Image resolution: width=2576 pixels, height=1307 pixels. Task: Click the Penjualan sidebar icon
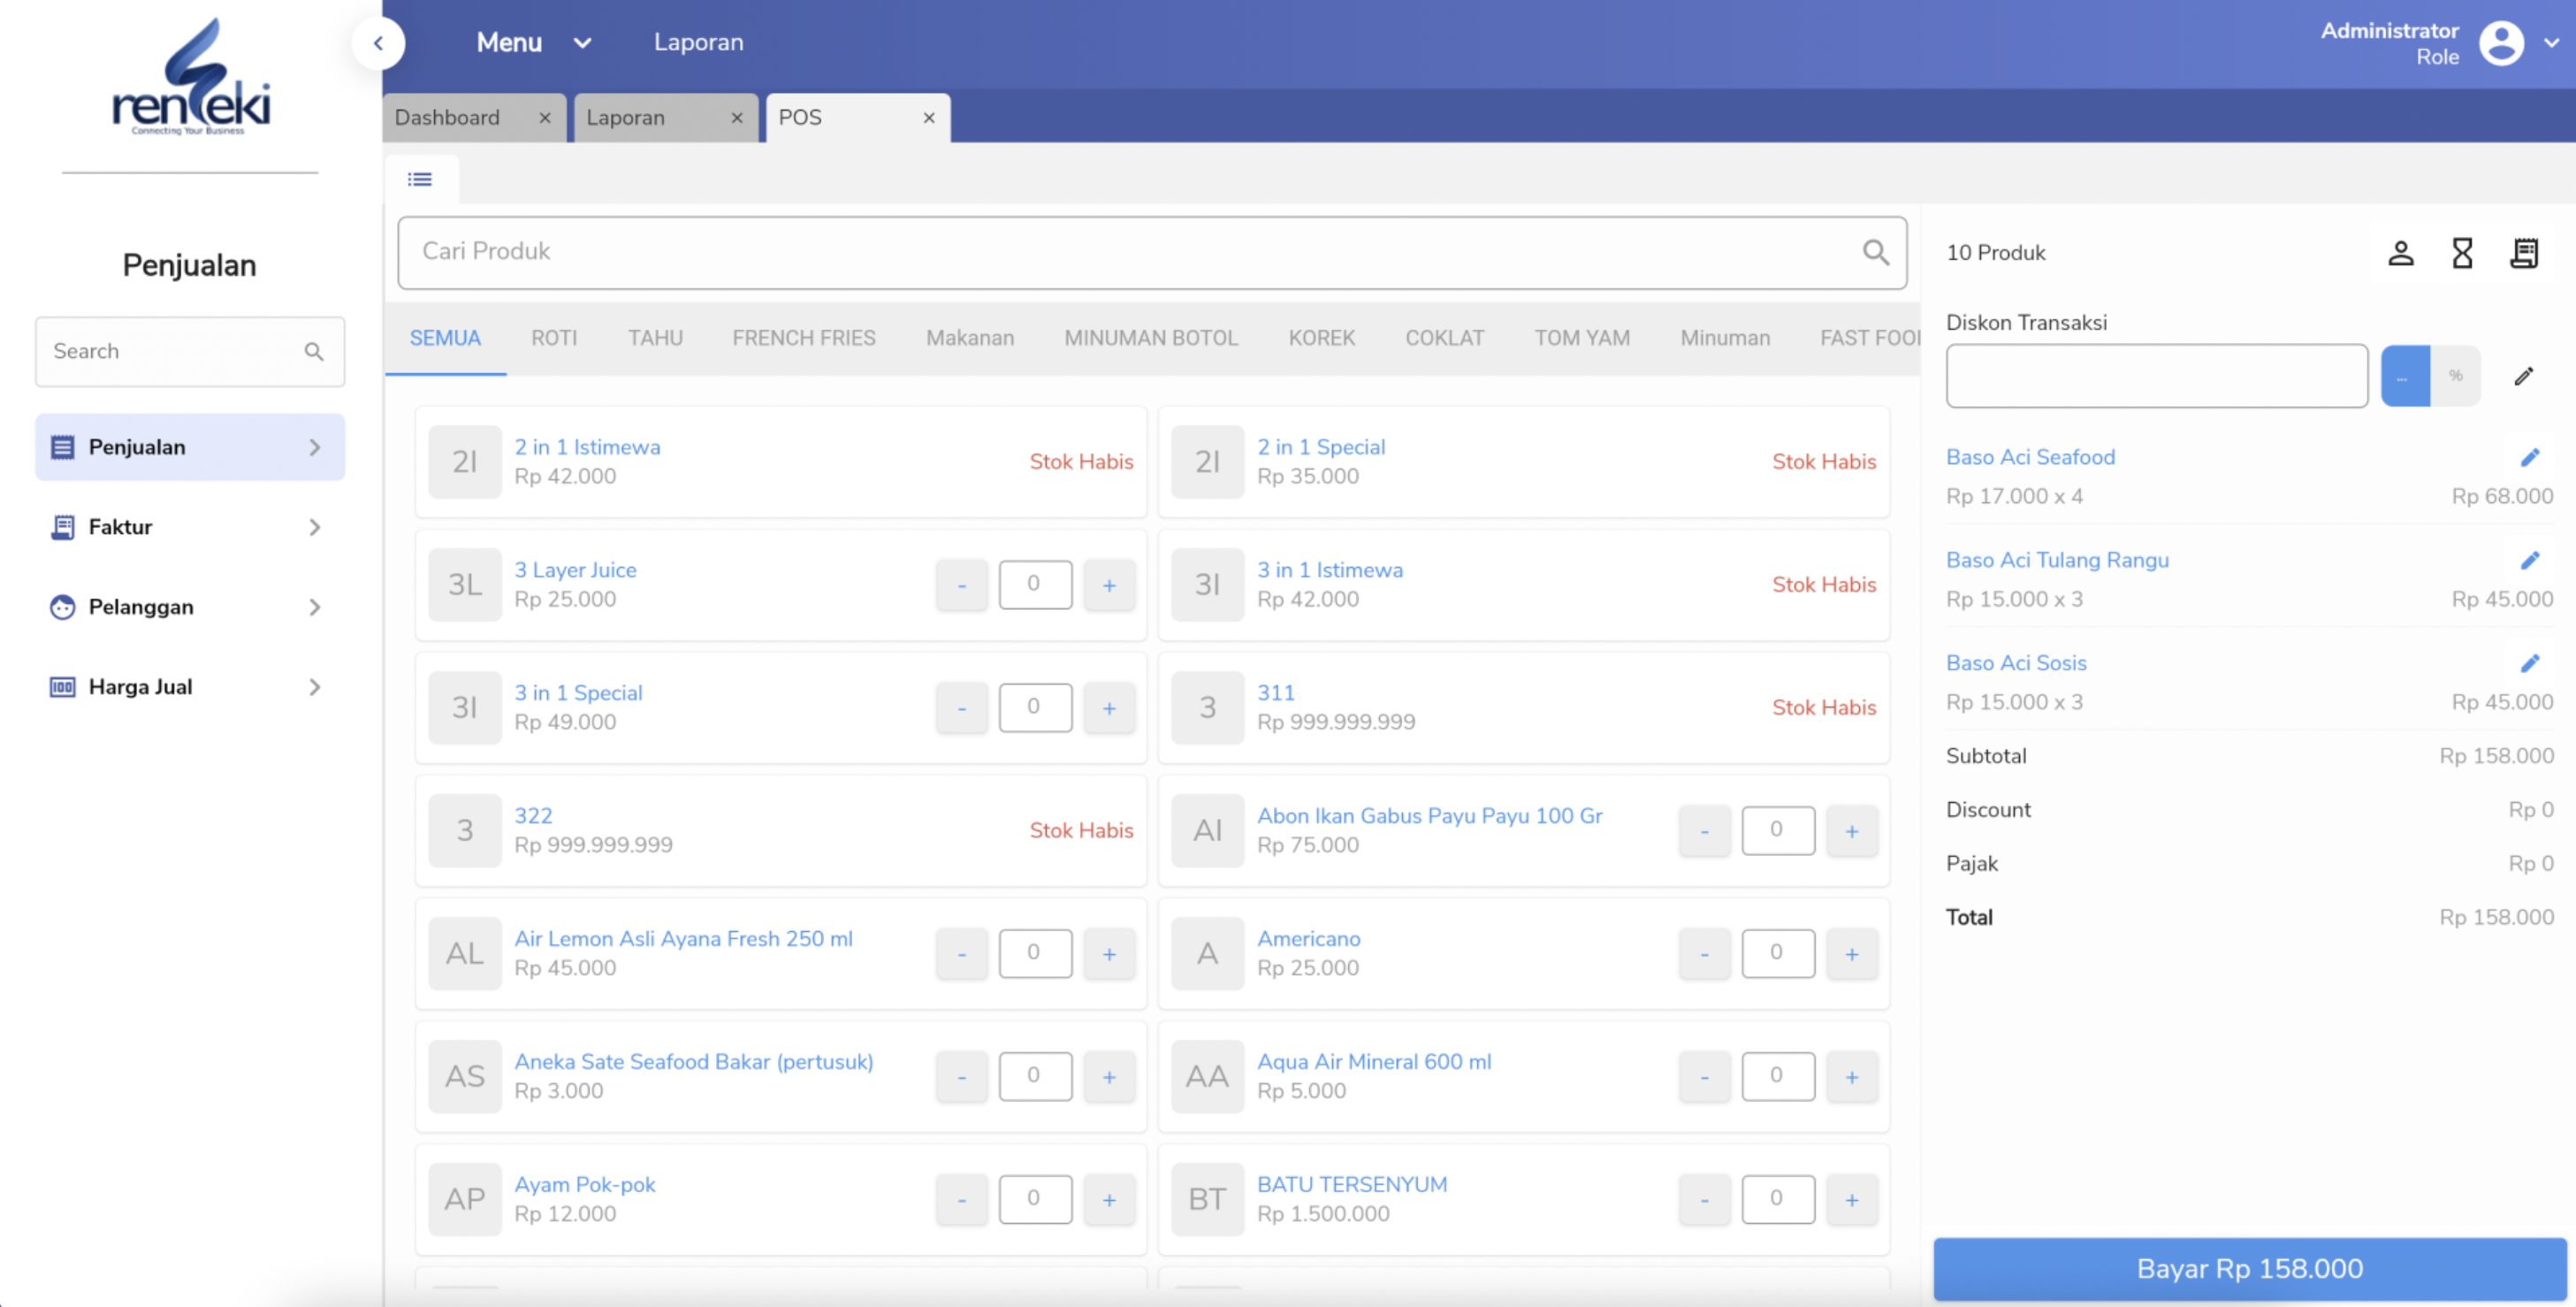62,447
